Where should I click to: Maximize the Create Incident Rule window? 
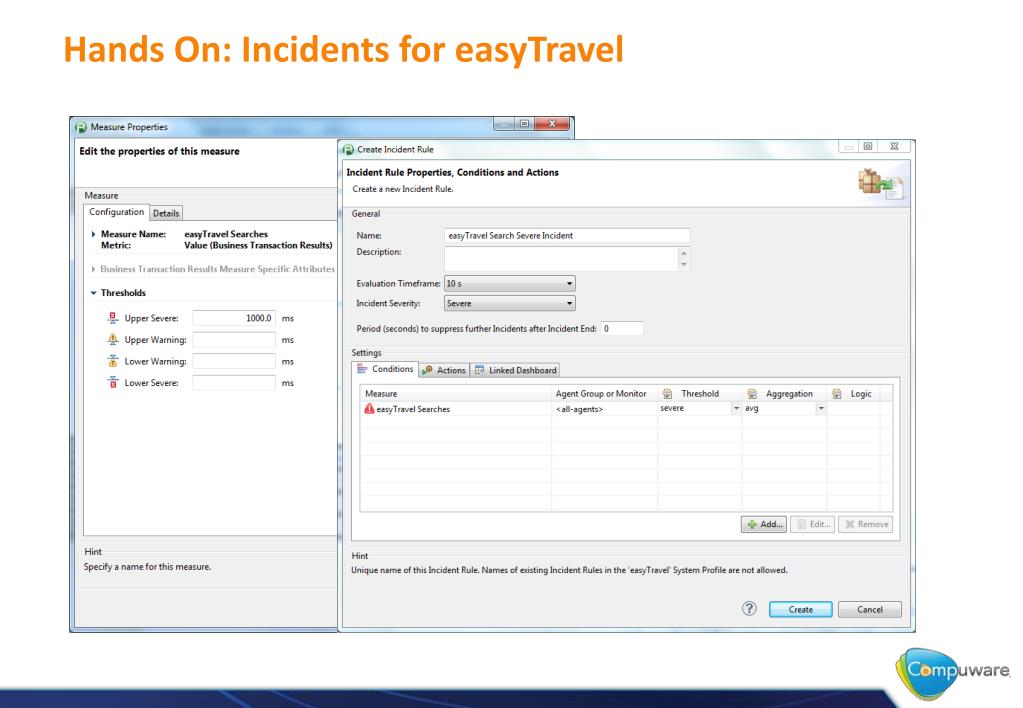pos(868,146)
